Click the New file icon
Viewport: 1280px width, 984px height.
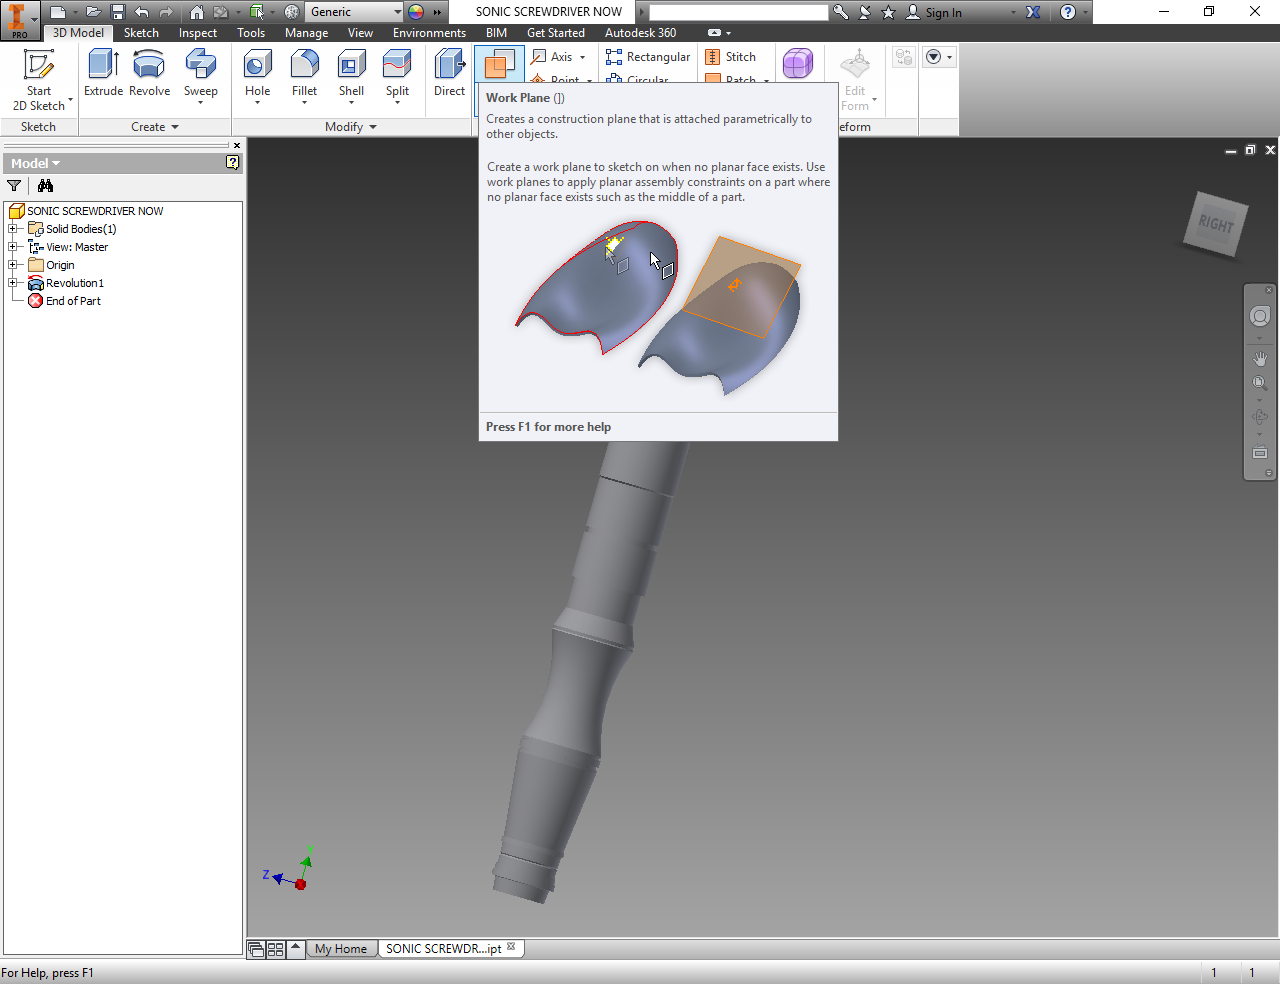click(58, 12)
